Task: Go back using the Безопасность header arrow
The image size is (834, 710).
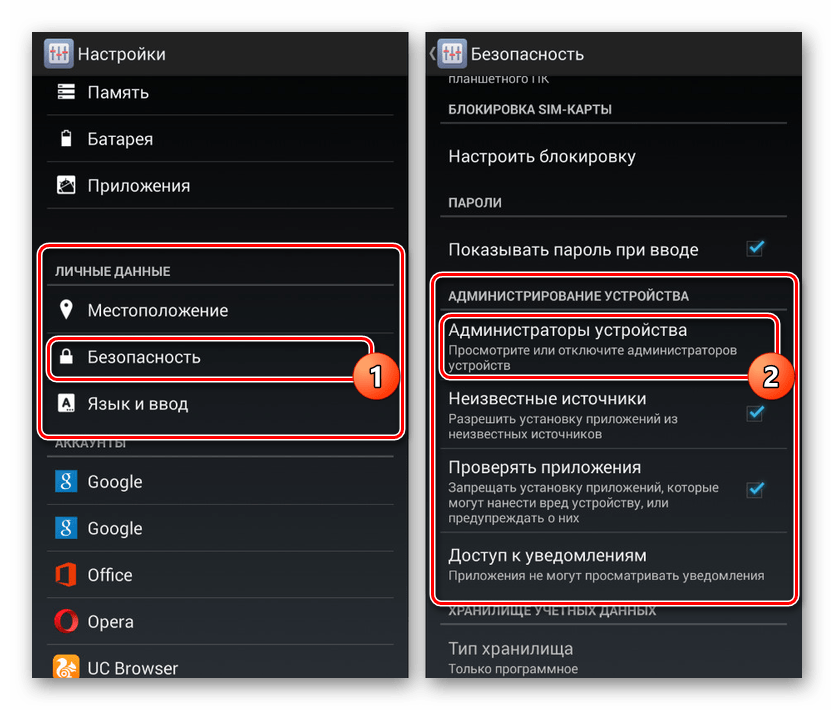Action: click(x=433, y=54)
